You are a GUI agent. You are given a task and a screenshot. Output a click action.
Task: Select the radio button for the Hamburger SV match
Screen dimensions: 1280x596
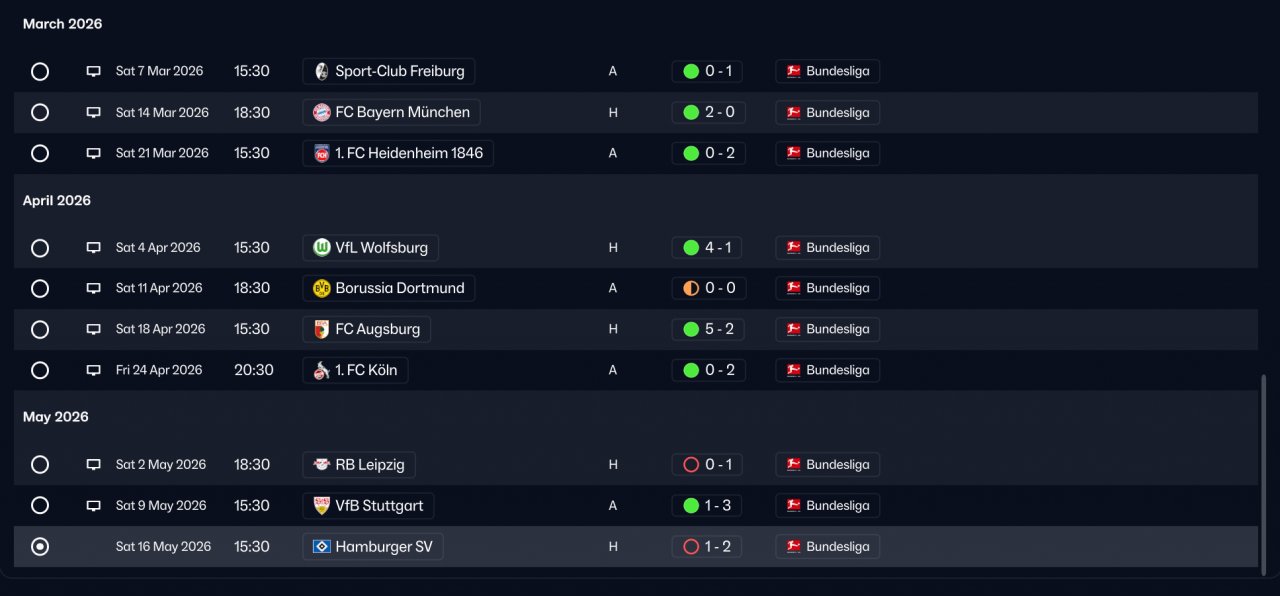[x=40, y=547]
